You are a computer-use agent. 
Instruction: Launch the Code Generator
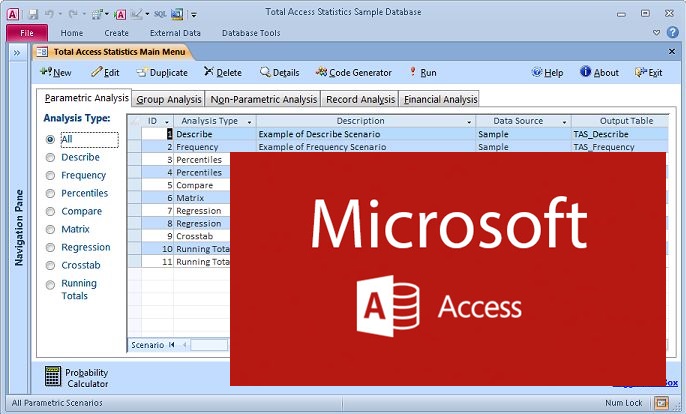point(354,72)
